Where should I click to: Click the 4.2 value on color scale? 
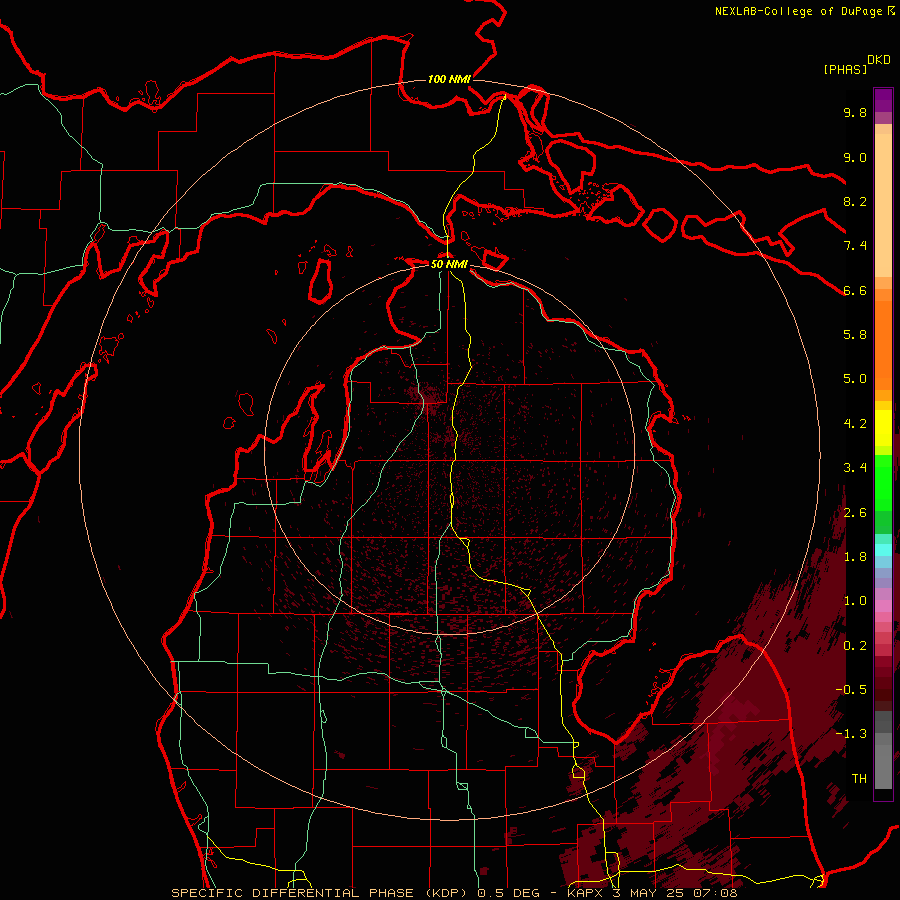click(x=855, y=424)
